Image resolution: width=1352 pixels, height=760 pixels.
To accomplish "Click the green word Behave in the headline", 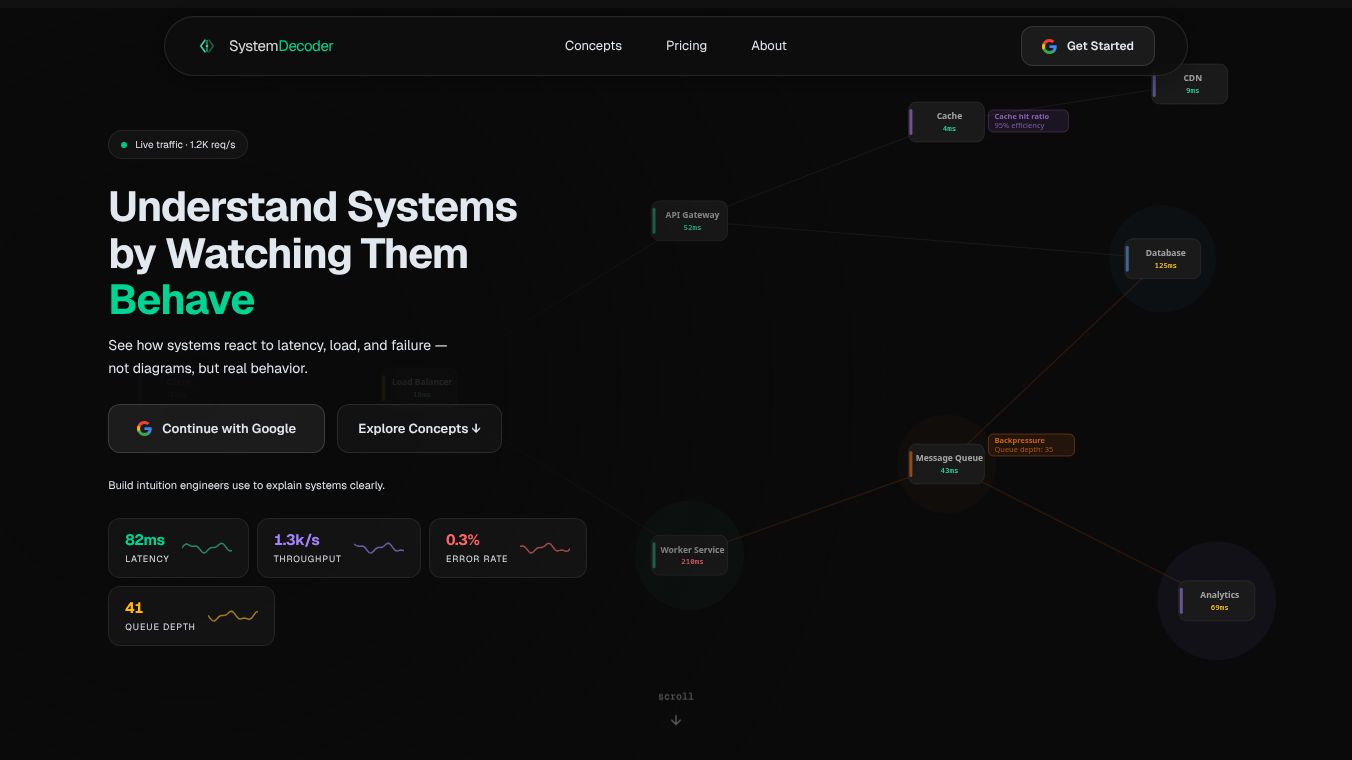I will click(x=181, y=299).
